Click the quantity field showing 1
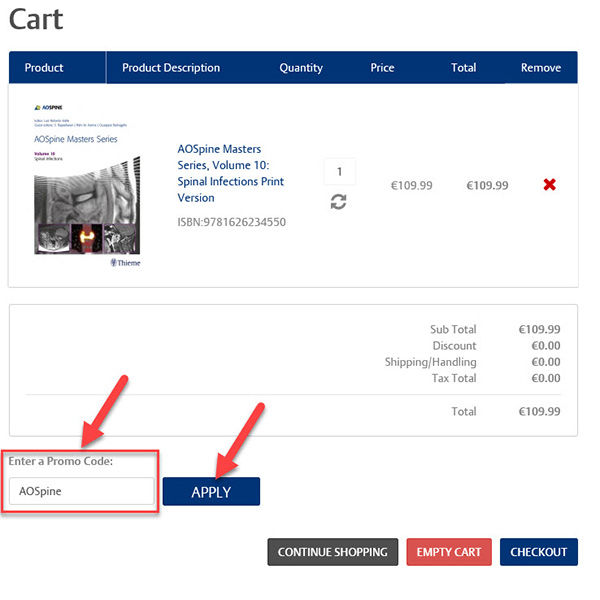This screenshot has height=600, width=600. point(339,172)
